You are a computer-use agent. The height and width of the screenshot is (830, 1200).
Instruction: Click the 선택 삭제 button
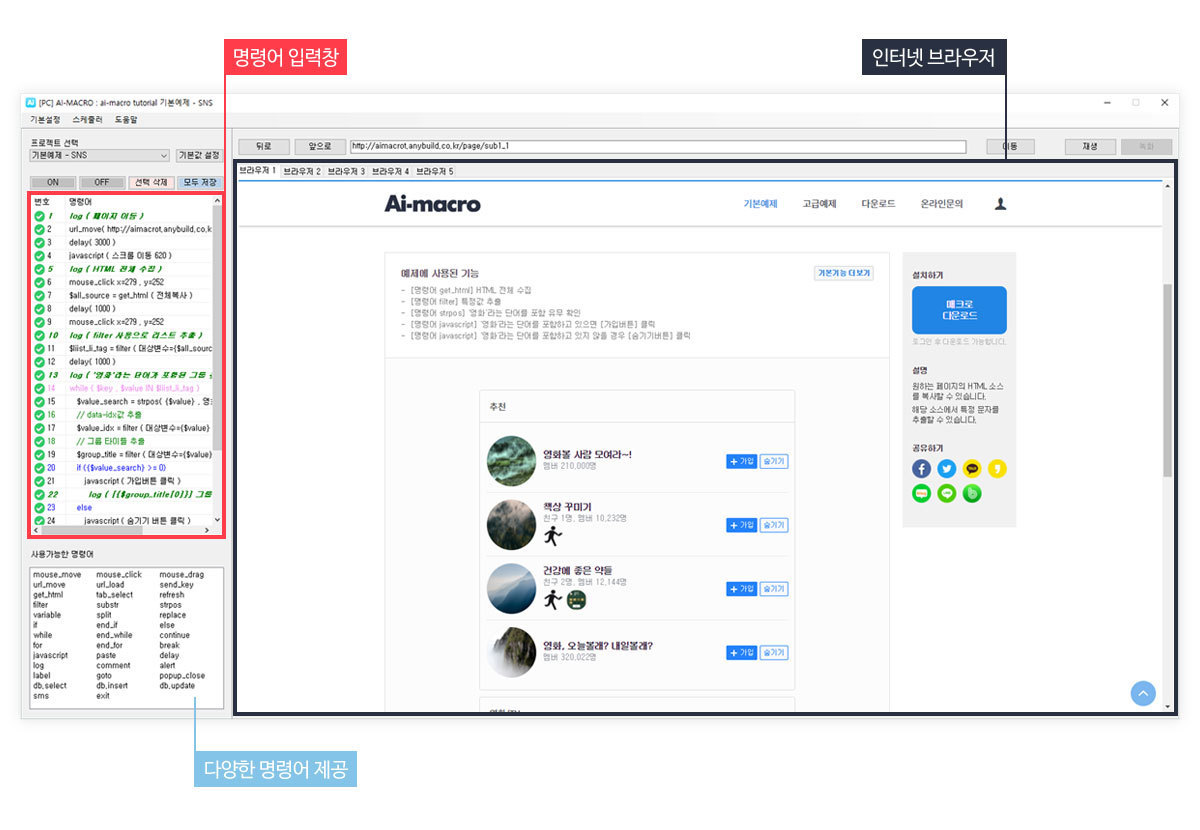tap(150, 183)
